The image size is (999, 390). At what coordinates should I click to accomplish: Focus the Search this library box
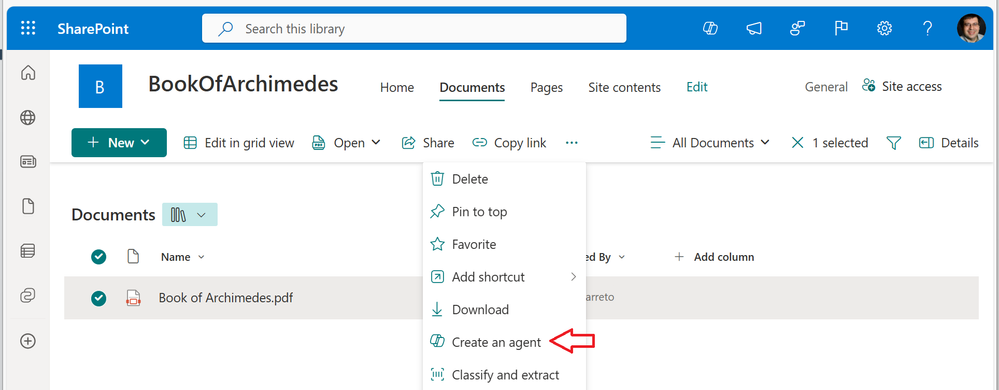coord(414,29)
